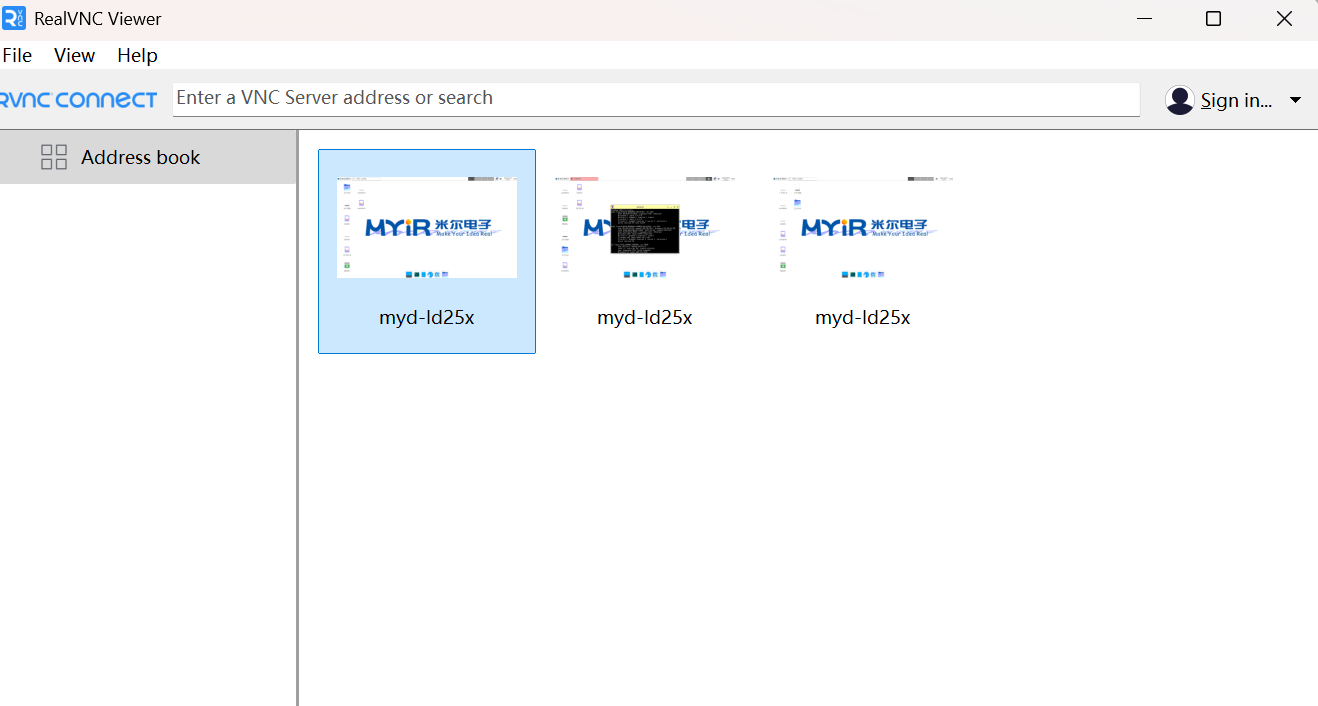Screen dimensions: 1318x706
Task: Open the File menu
Action: pyautogui.click(x=17, y=55)
